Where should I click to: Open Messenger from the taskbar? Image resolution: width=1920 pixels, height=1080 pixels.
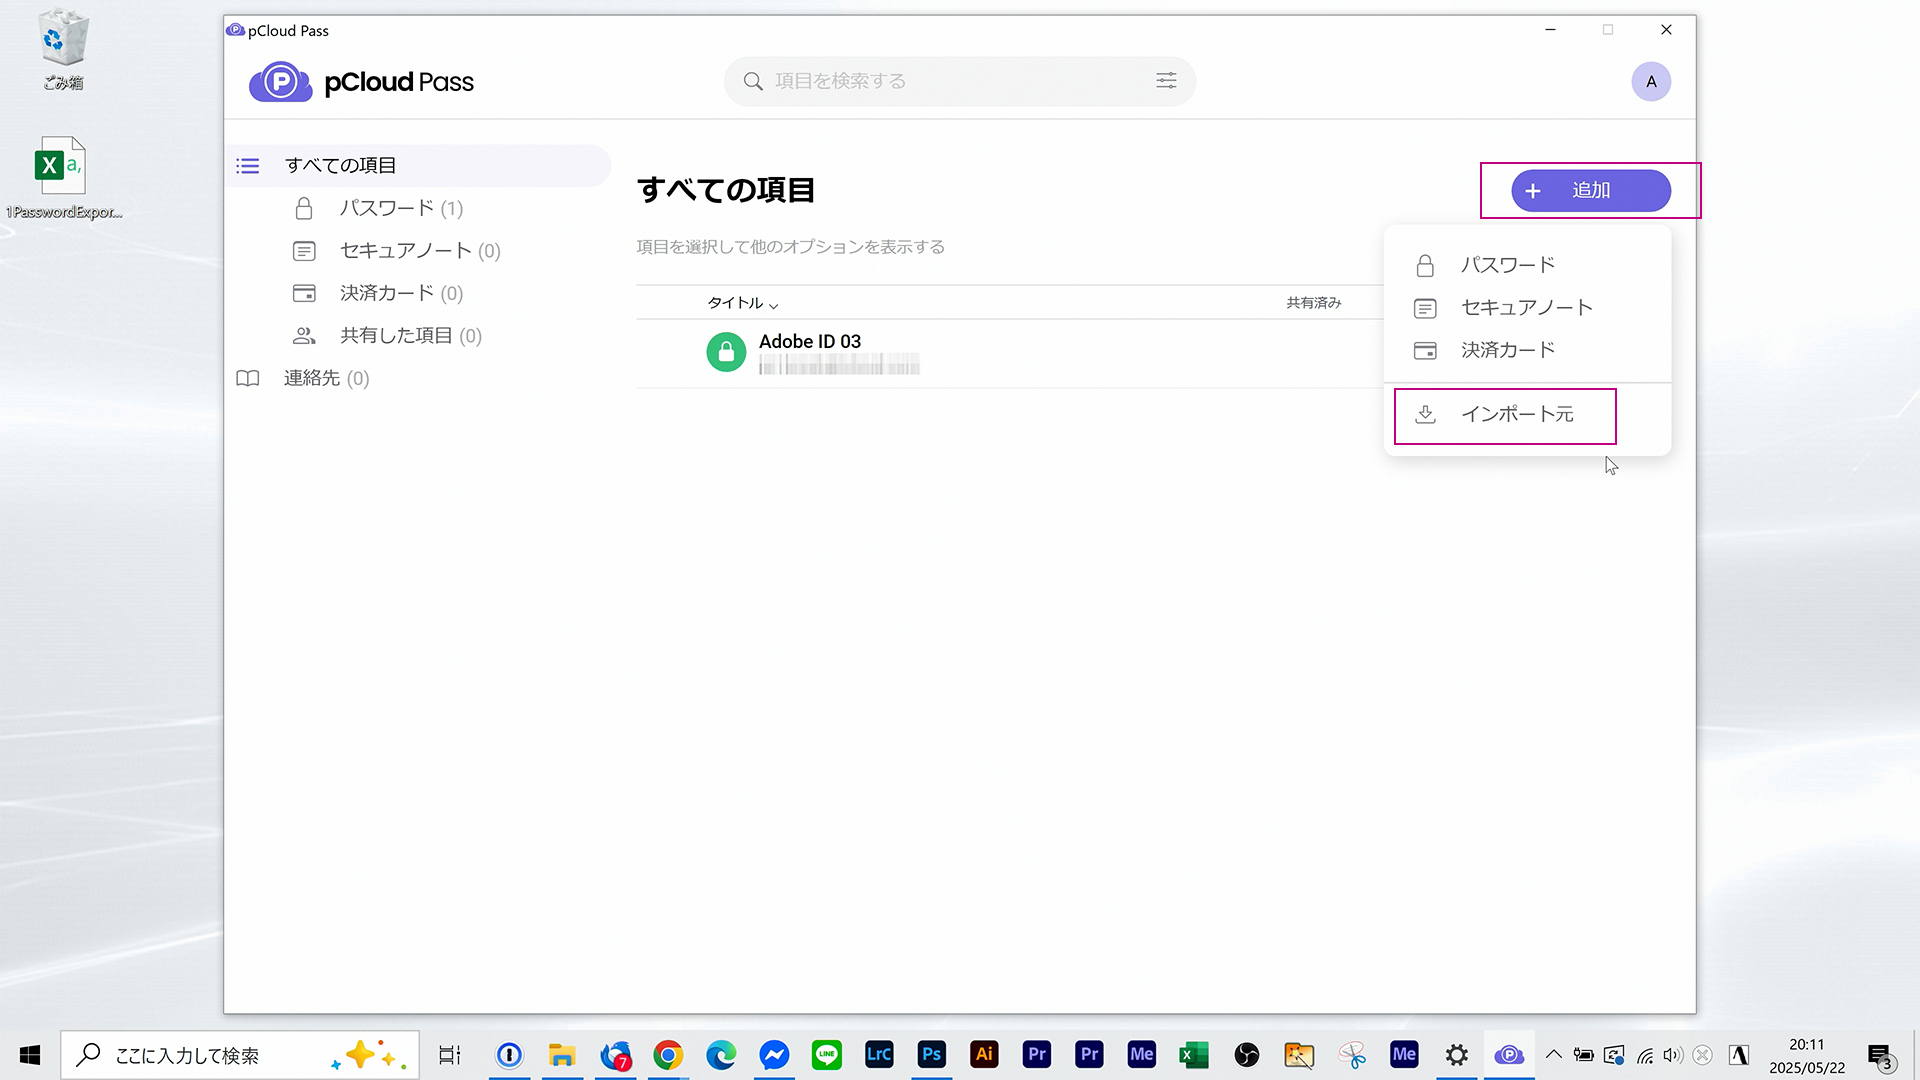point(774,1055)
